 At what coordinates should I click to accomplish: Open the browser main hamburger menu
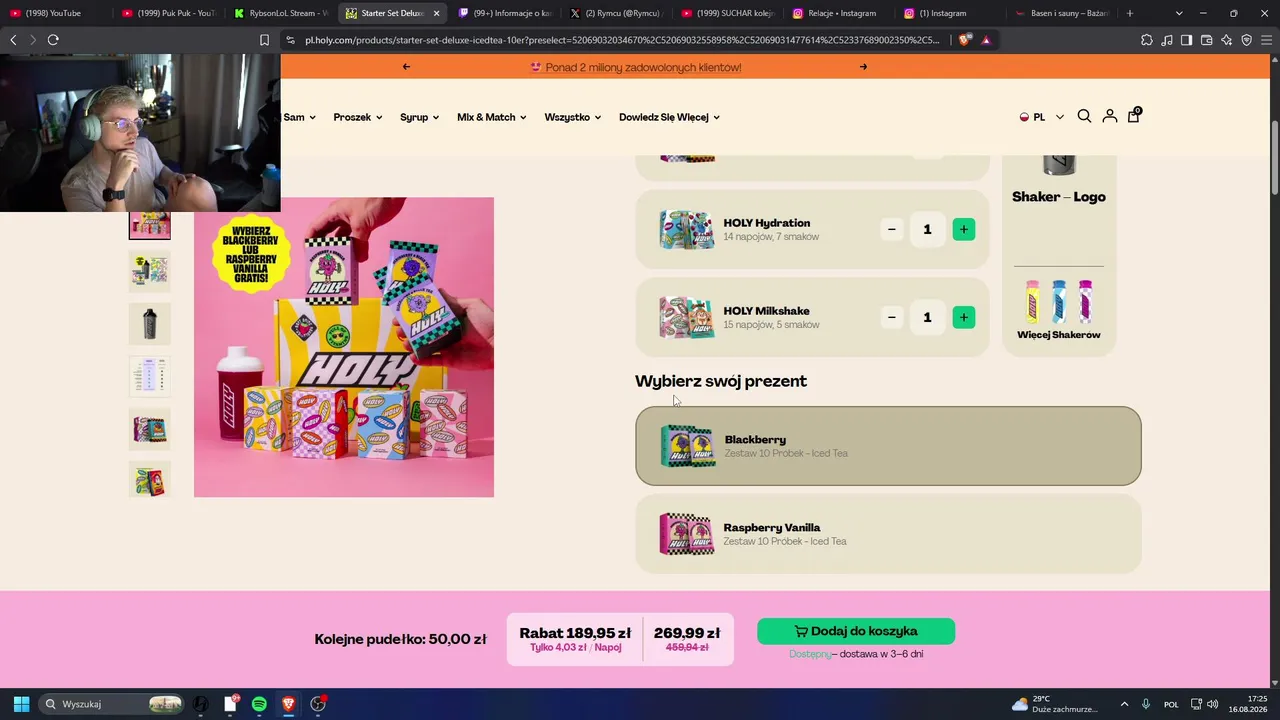pyautogui.click(x=1266, y=40)
